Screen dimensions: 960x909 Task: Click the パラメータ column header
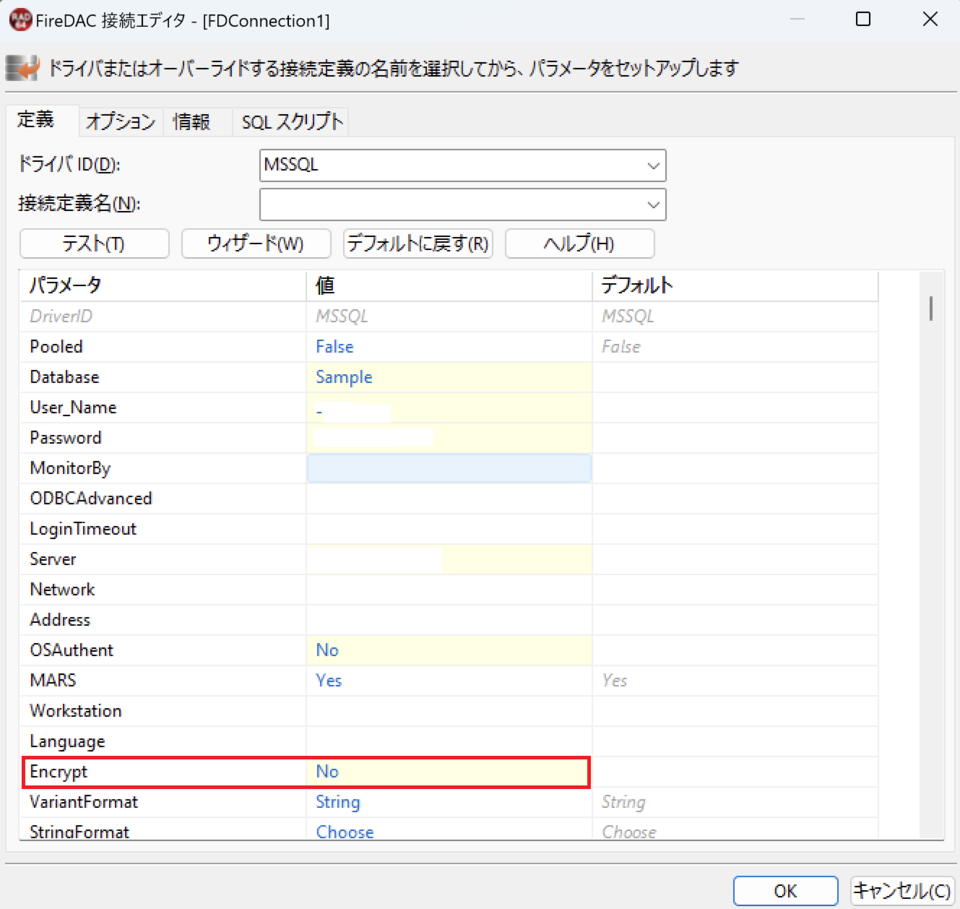point(163,286)
